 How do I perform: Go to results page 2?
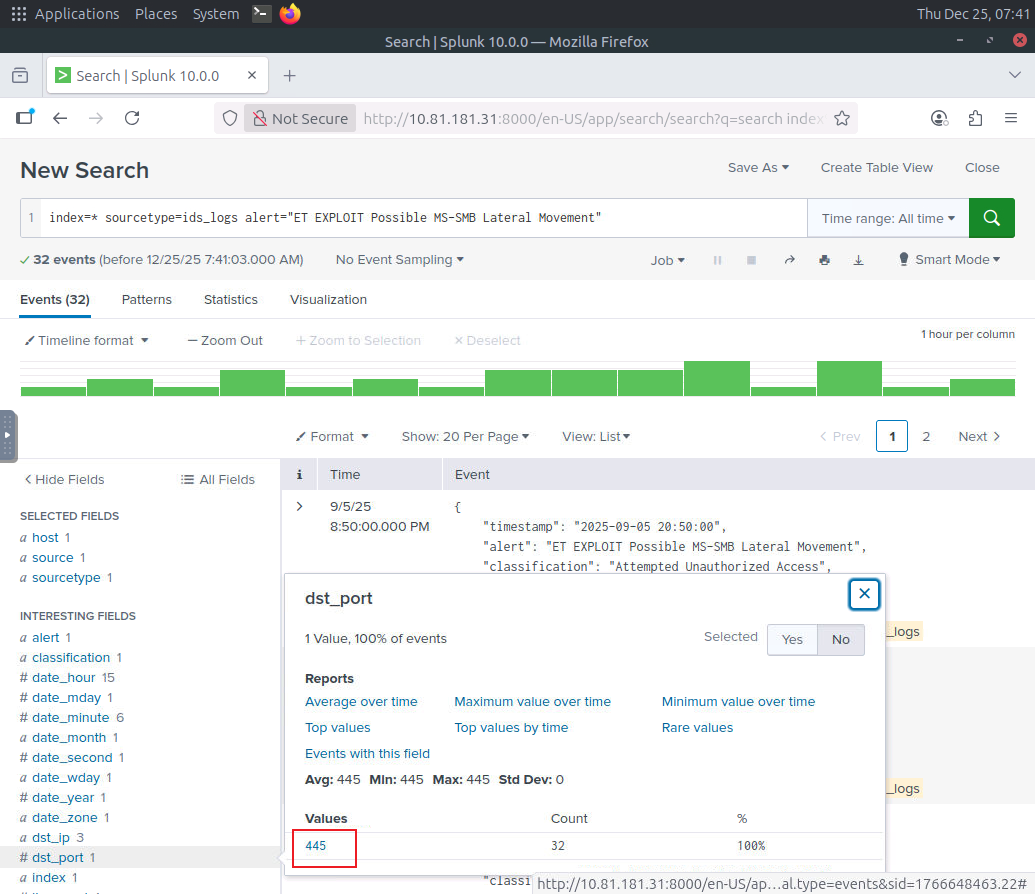(x=925, y=436)
